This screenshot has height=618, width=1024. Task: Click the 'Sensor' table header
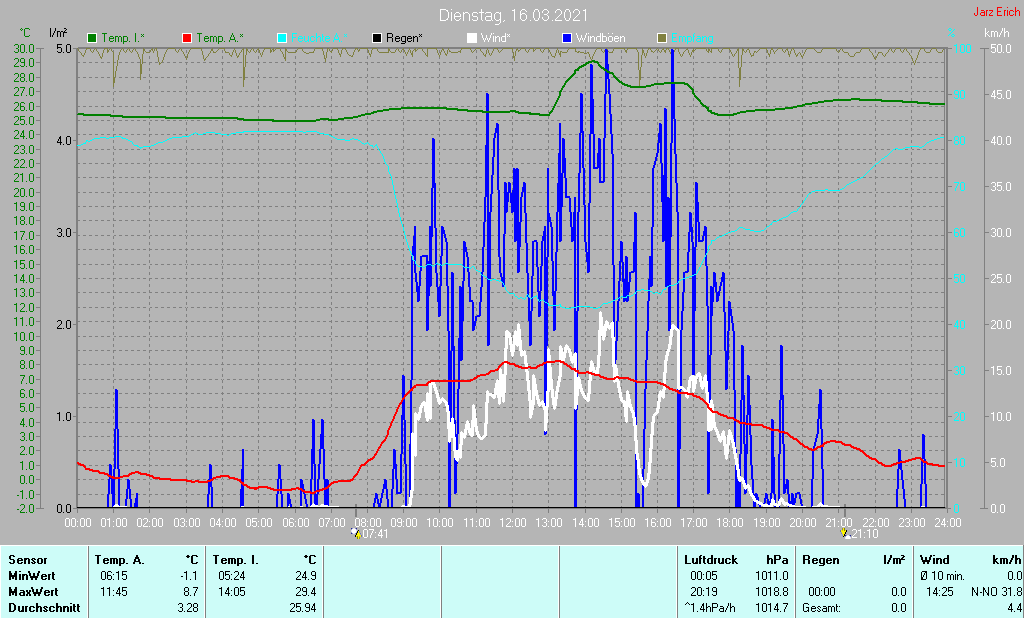[x=27, y=560]
